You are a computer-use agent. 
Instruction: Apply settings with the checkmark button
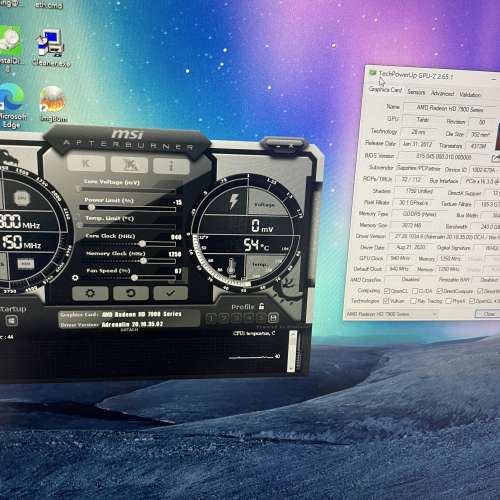pyautogui.click(x=171, y=293)
